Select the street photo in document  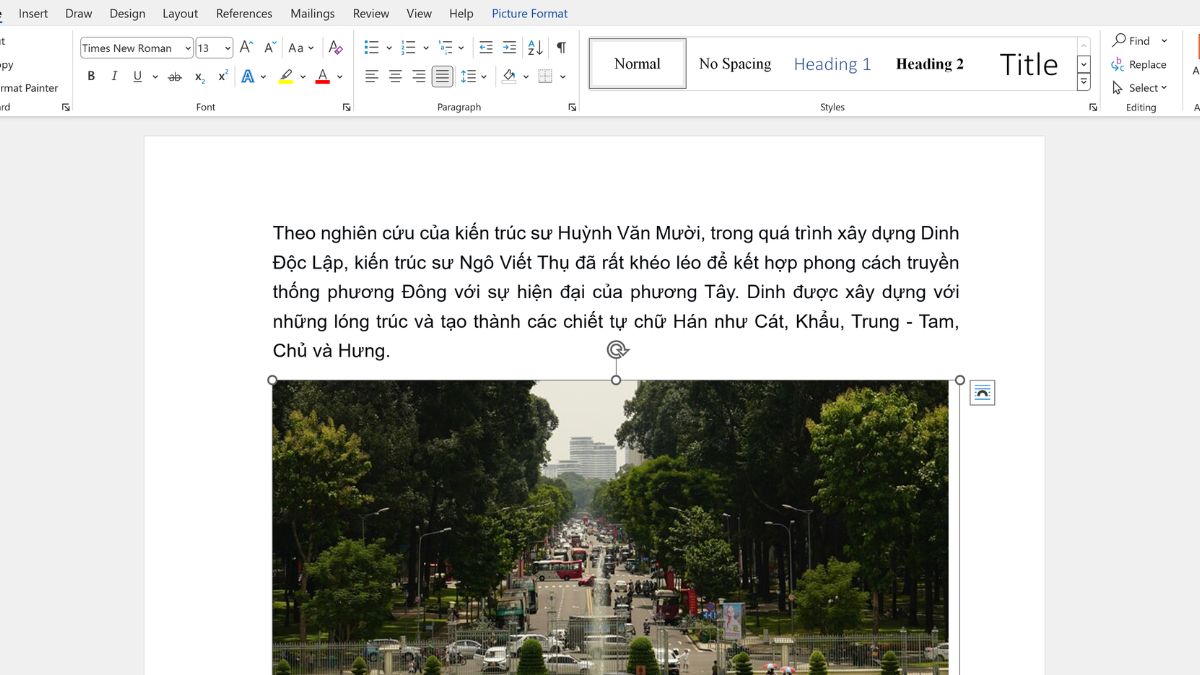[x=610, y=527]
